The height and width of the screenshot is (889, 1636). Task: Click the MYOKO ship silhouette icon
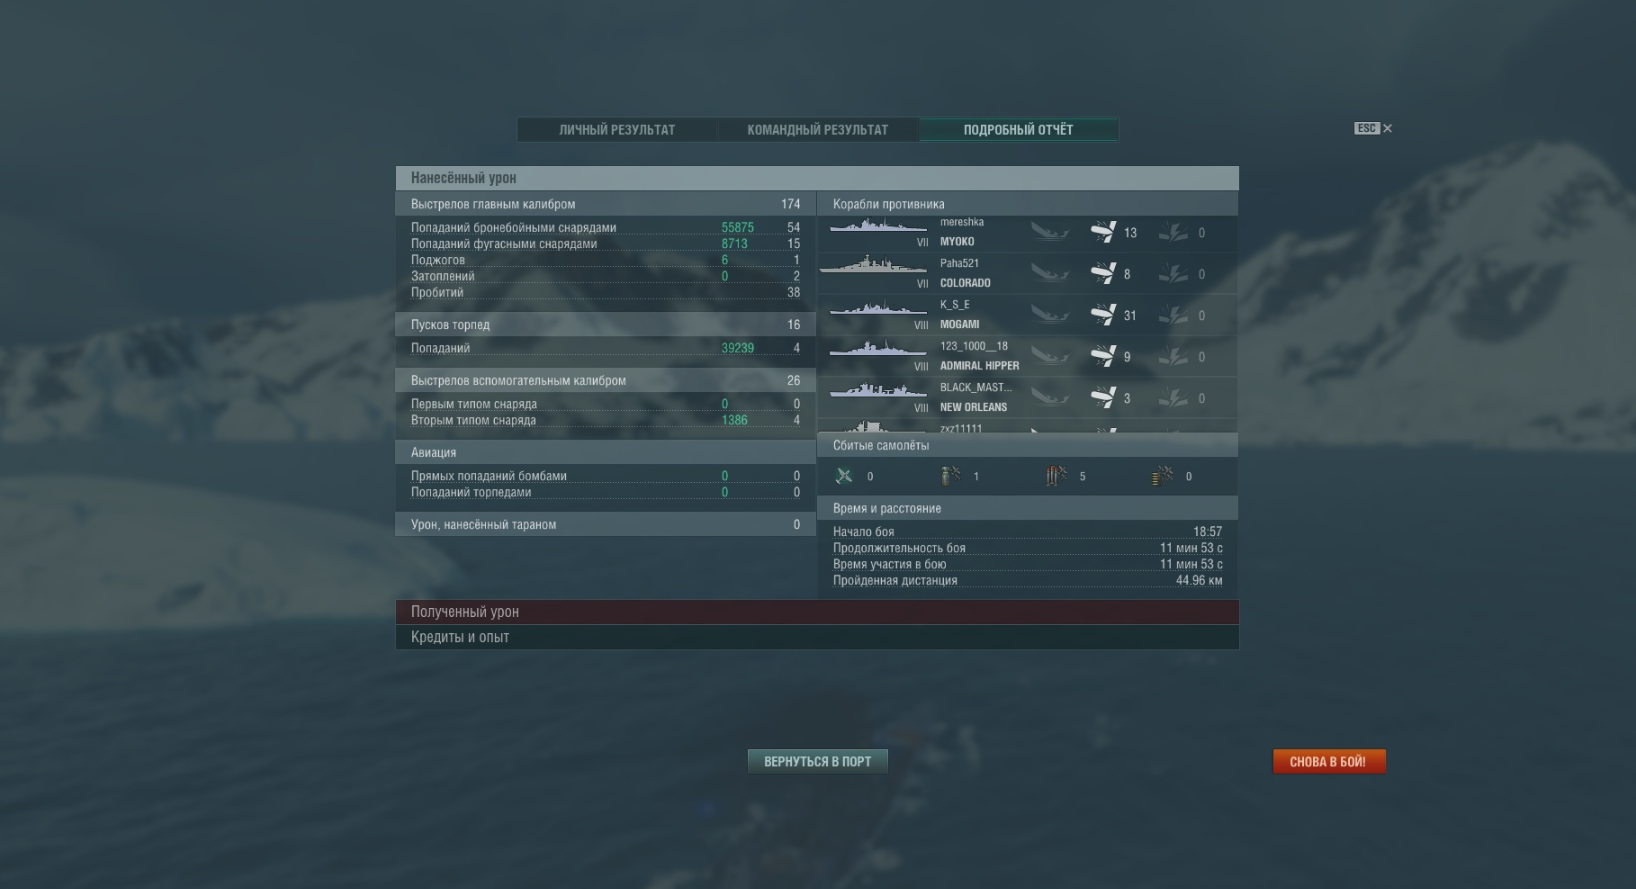point(878,226)
